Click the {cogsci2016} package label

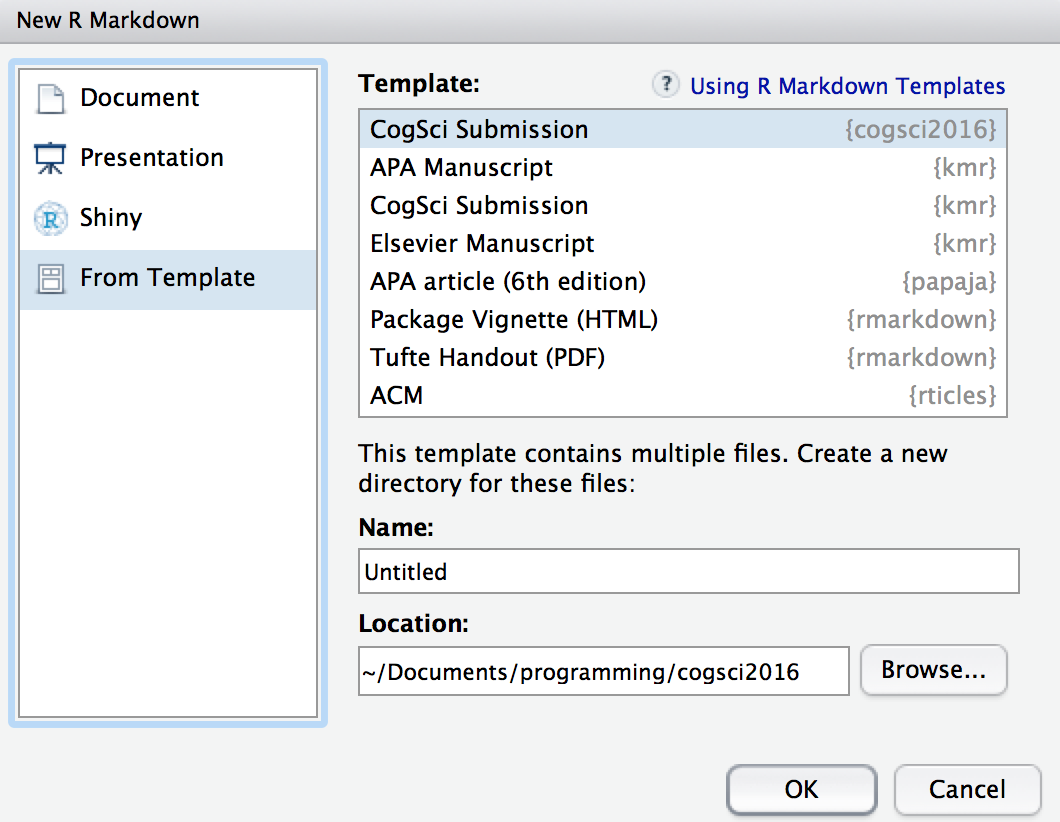click(x=921, y=130)
